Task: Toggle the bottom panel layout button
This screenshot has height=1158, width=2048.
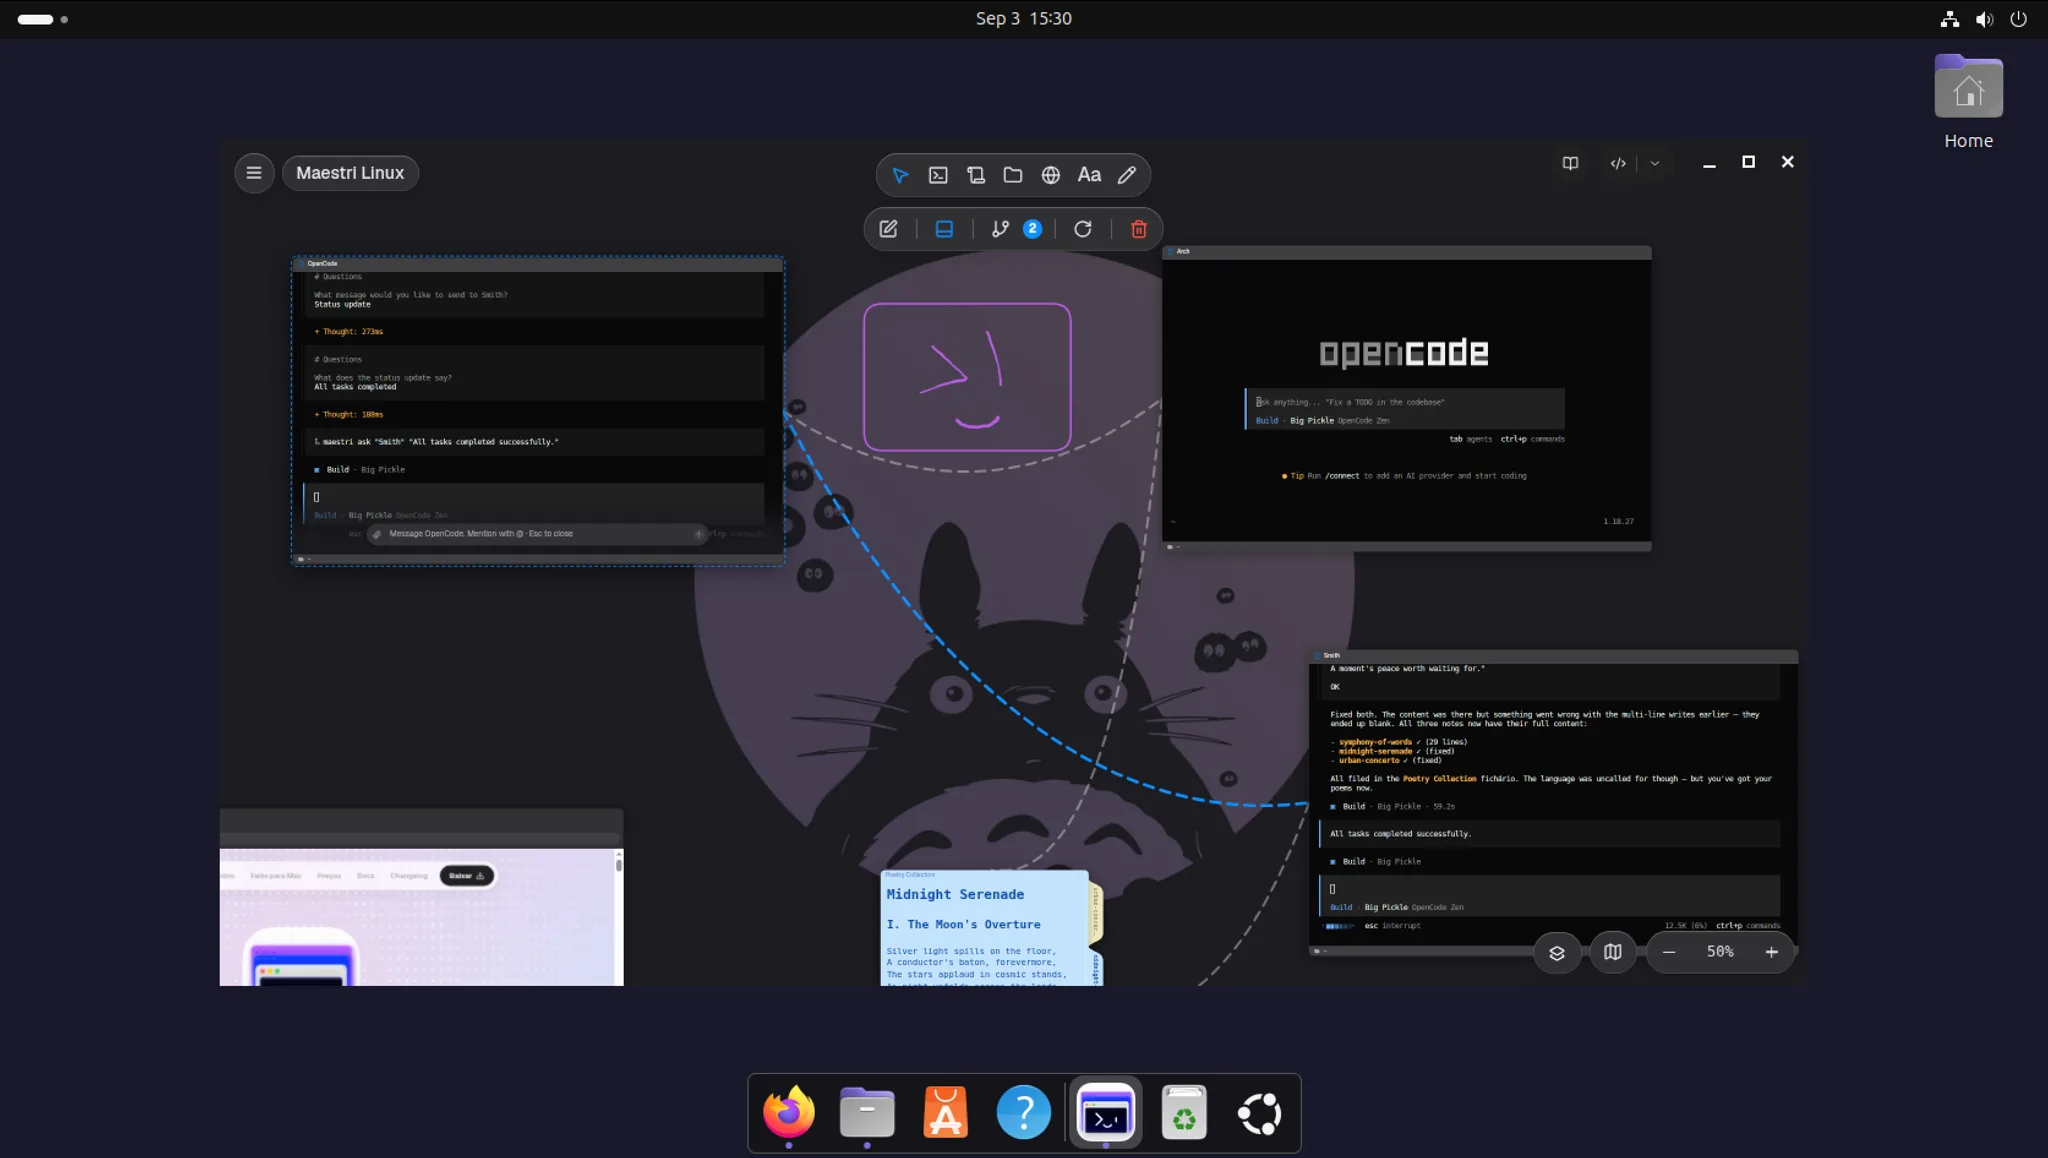Action: pyautogui.click(x=944, y=229)
